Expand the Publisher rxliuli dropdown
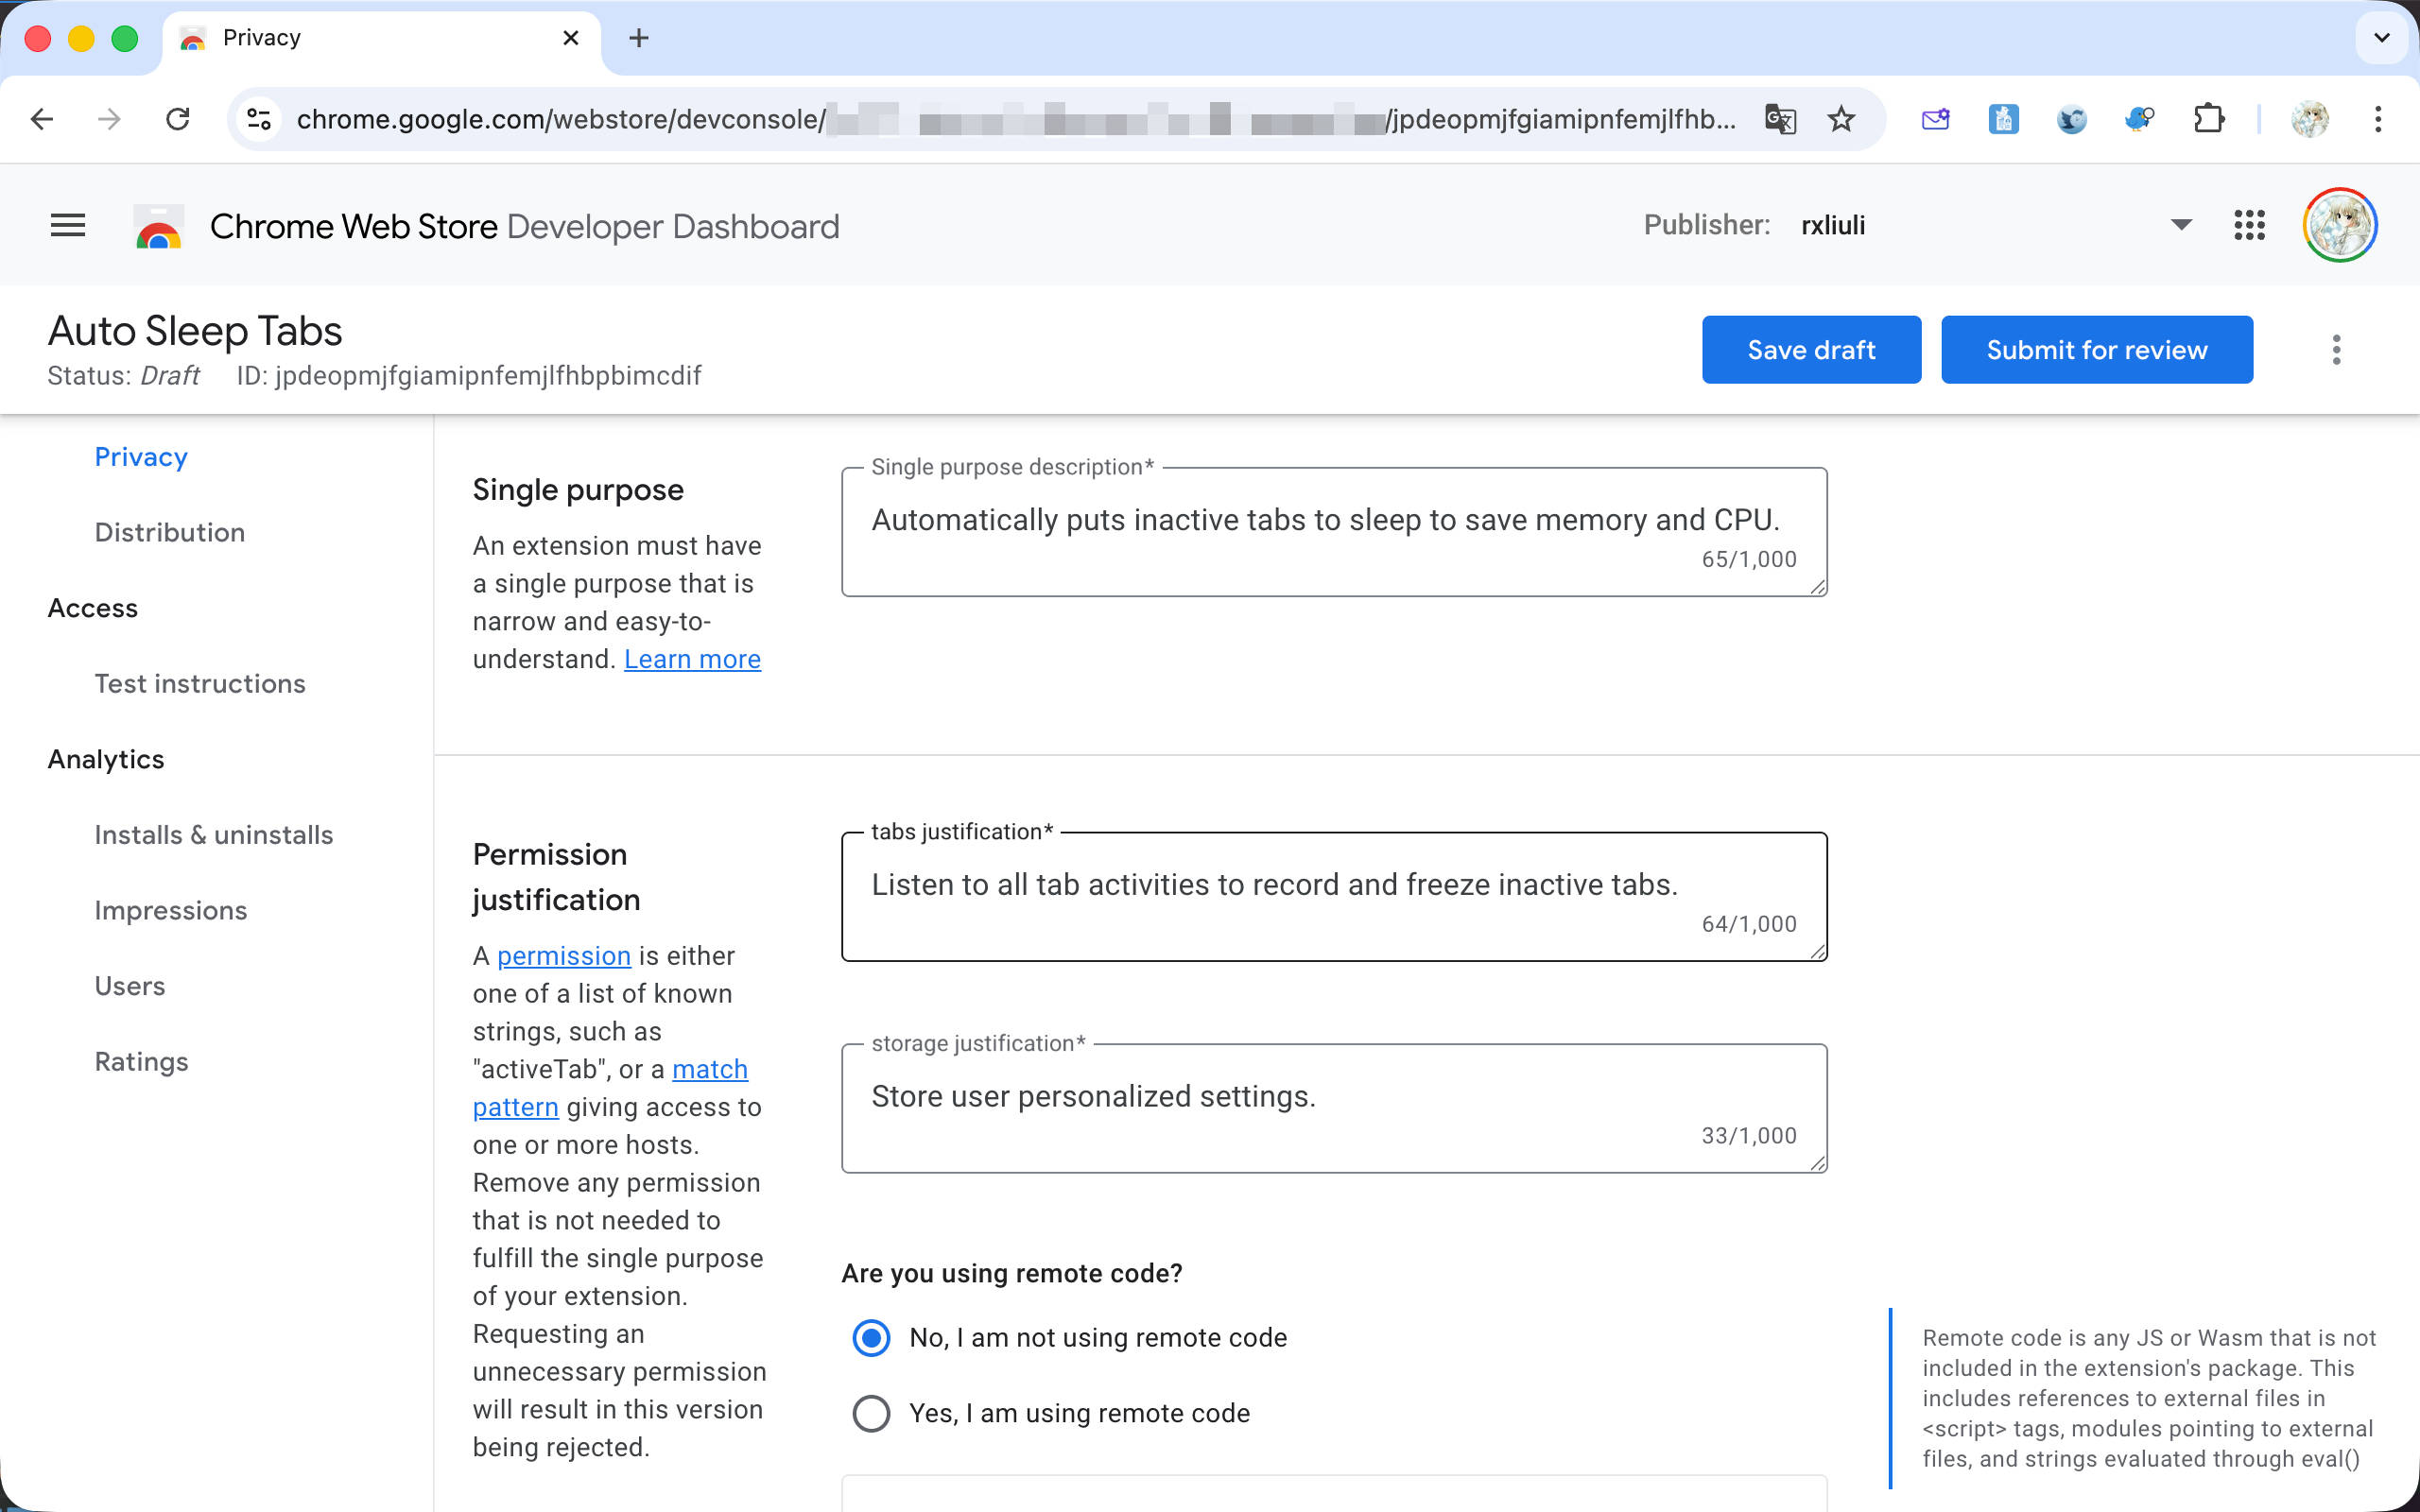This screenshot has height=1512, width=2420. [2181, 226]
